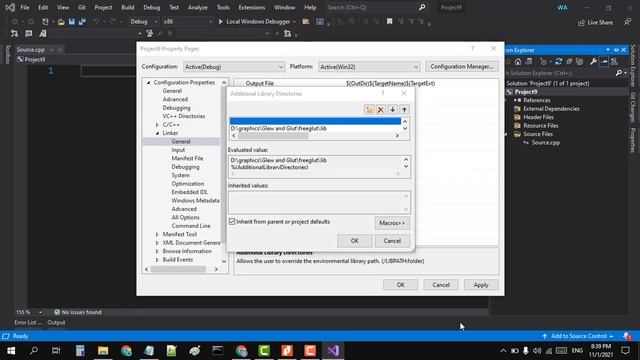Open Configuration Manager
The height and width of the screenshot is (360, 640).
point(462,67)
